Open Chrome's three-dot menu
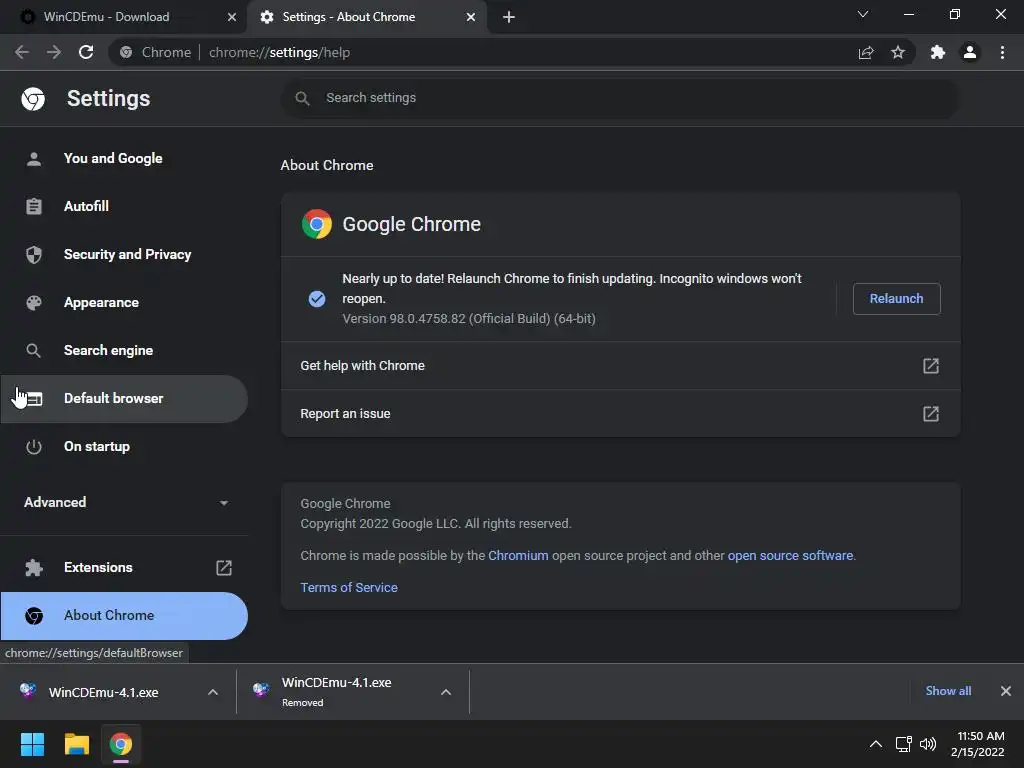This screenshot has width=1024, height=768. click(1002, 52)
